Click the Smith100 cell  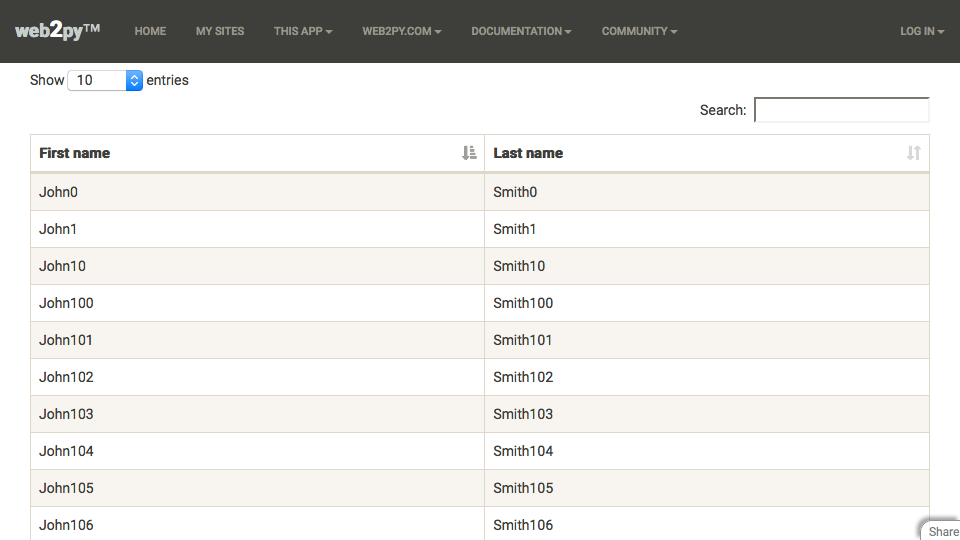[x=707, y=303]
